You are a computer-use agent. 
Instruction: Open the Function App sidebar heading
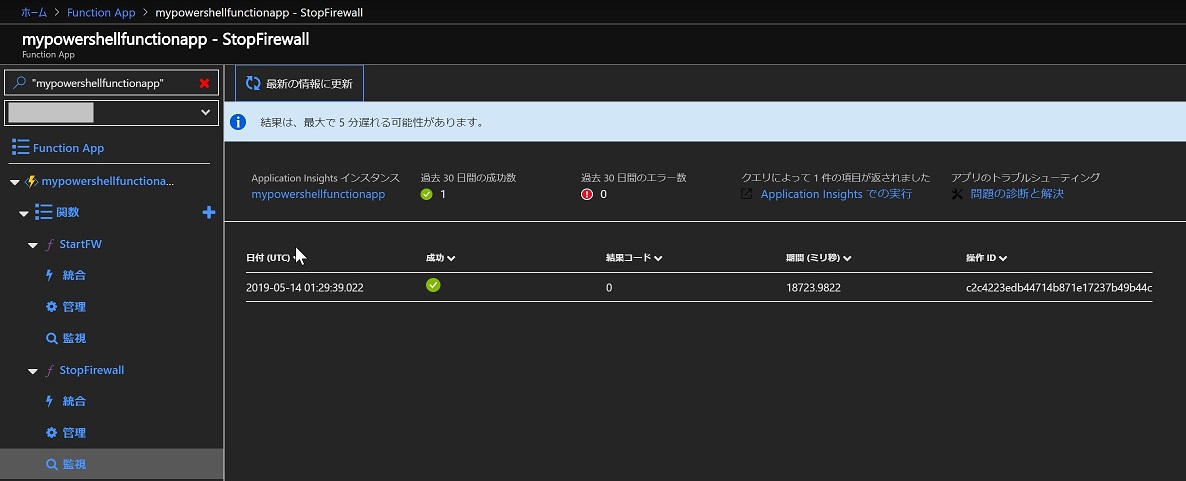(68, 148)
